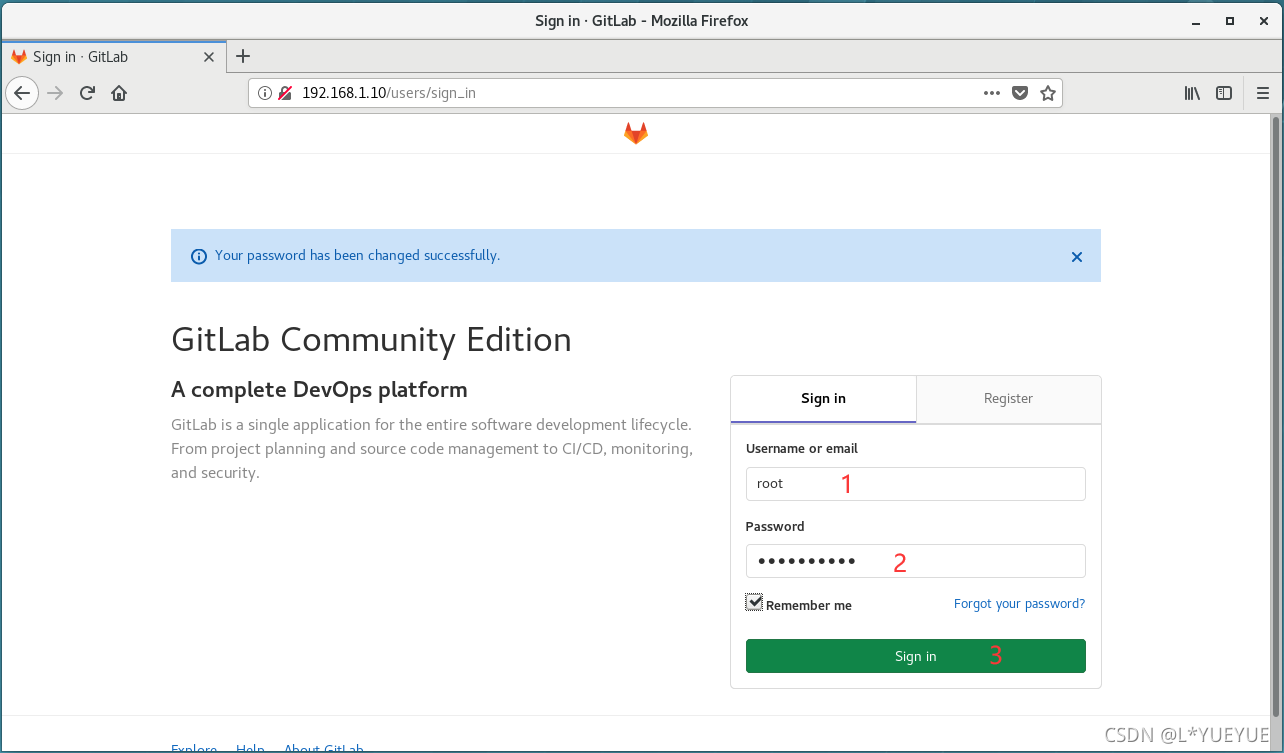Image resolution: width=1284 pixels, height=753 pixels.
Task: Open a new browser tab
Action: coord(242,56)
